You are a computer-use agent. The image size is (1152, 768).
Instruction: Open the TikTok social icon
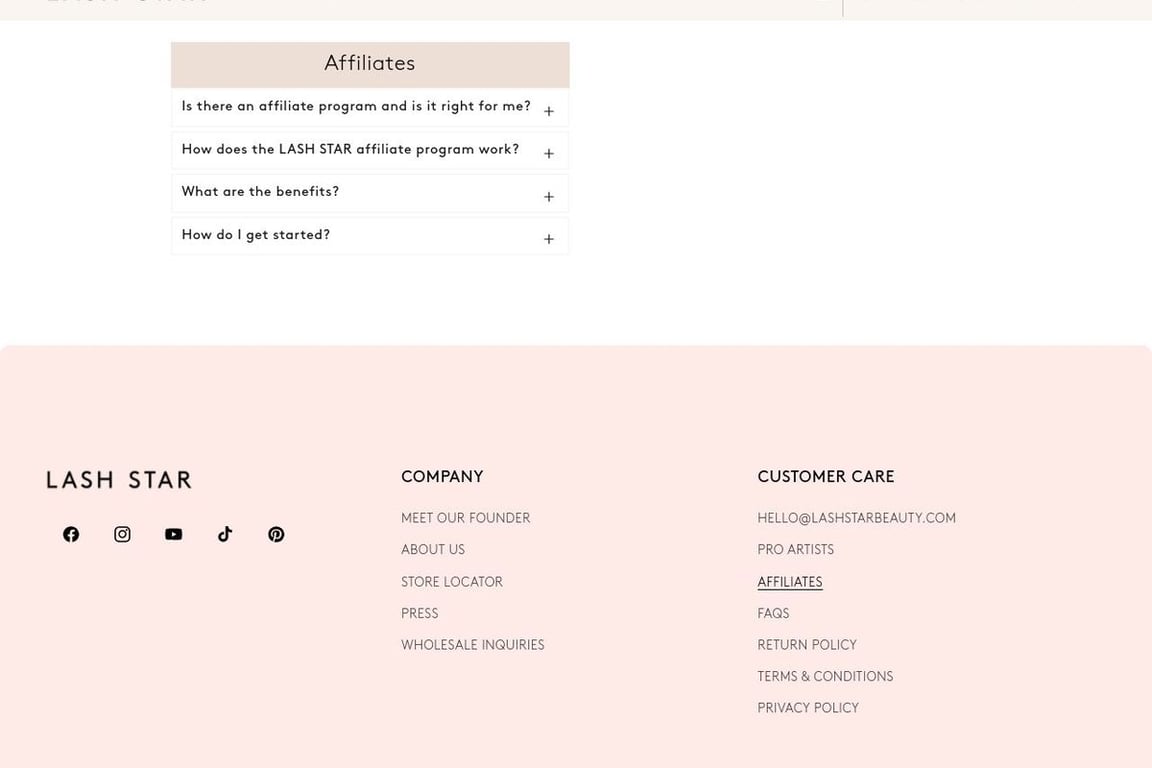tap(225, 534)
